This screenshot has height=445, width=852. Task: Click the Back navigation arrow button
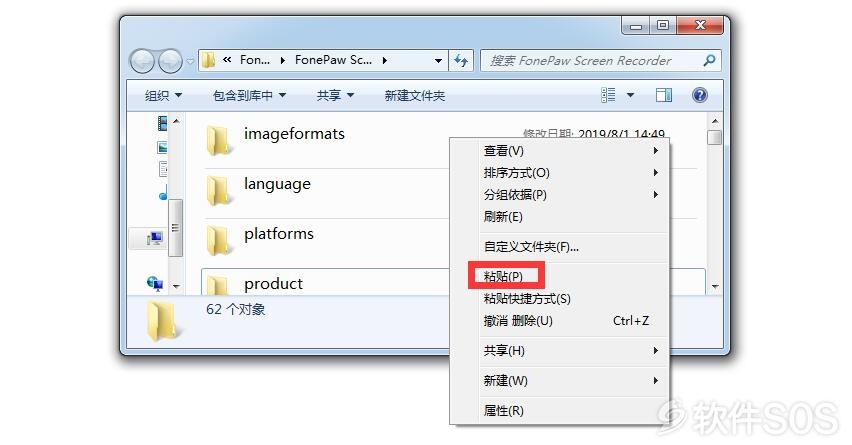pyautogui.click(x=142, y=61)
